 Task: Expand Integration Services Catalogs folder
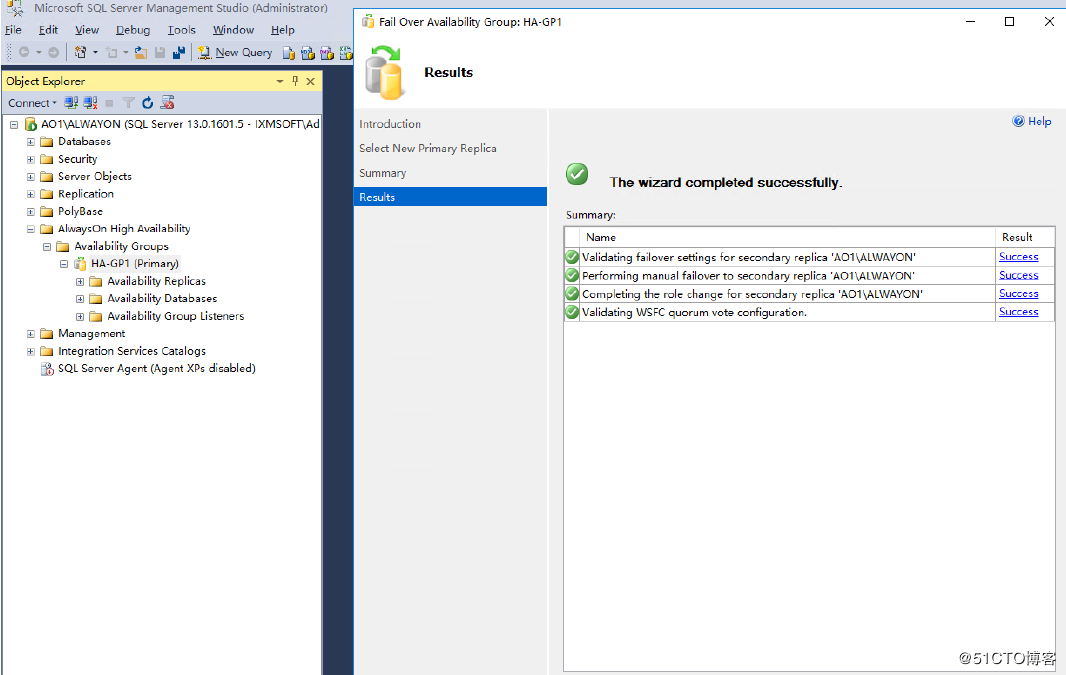click(x=31, y=351)
